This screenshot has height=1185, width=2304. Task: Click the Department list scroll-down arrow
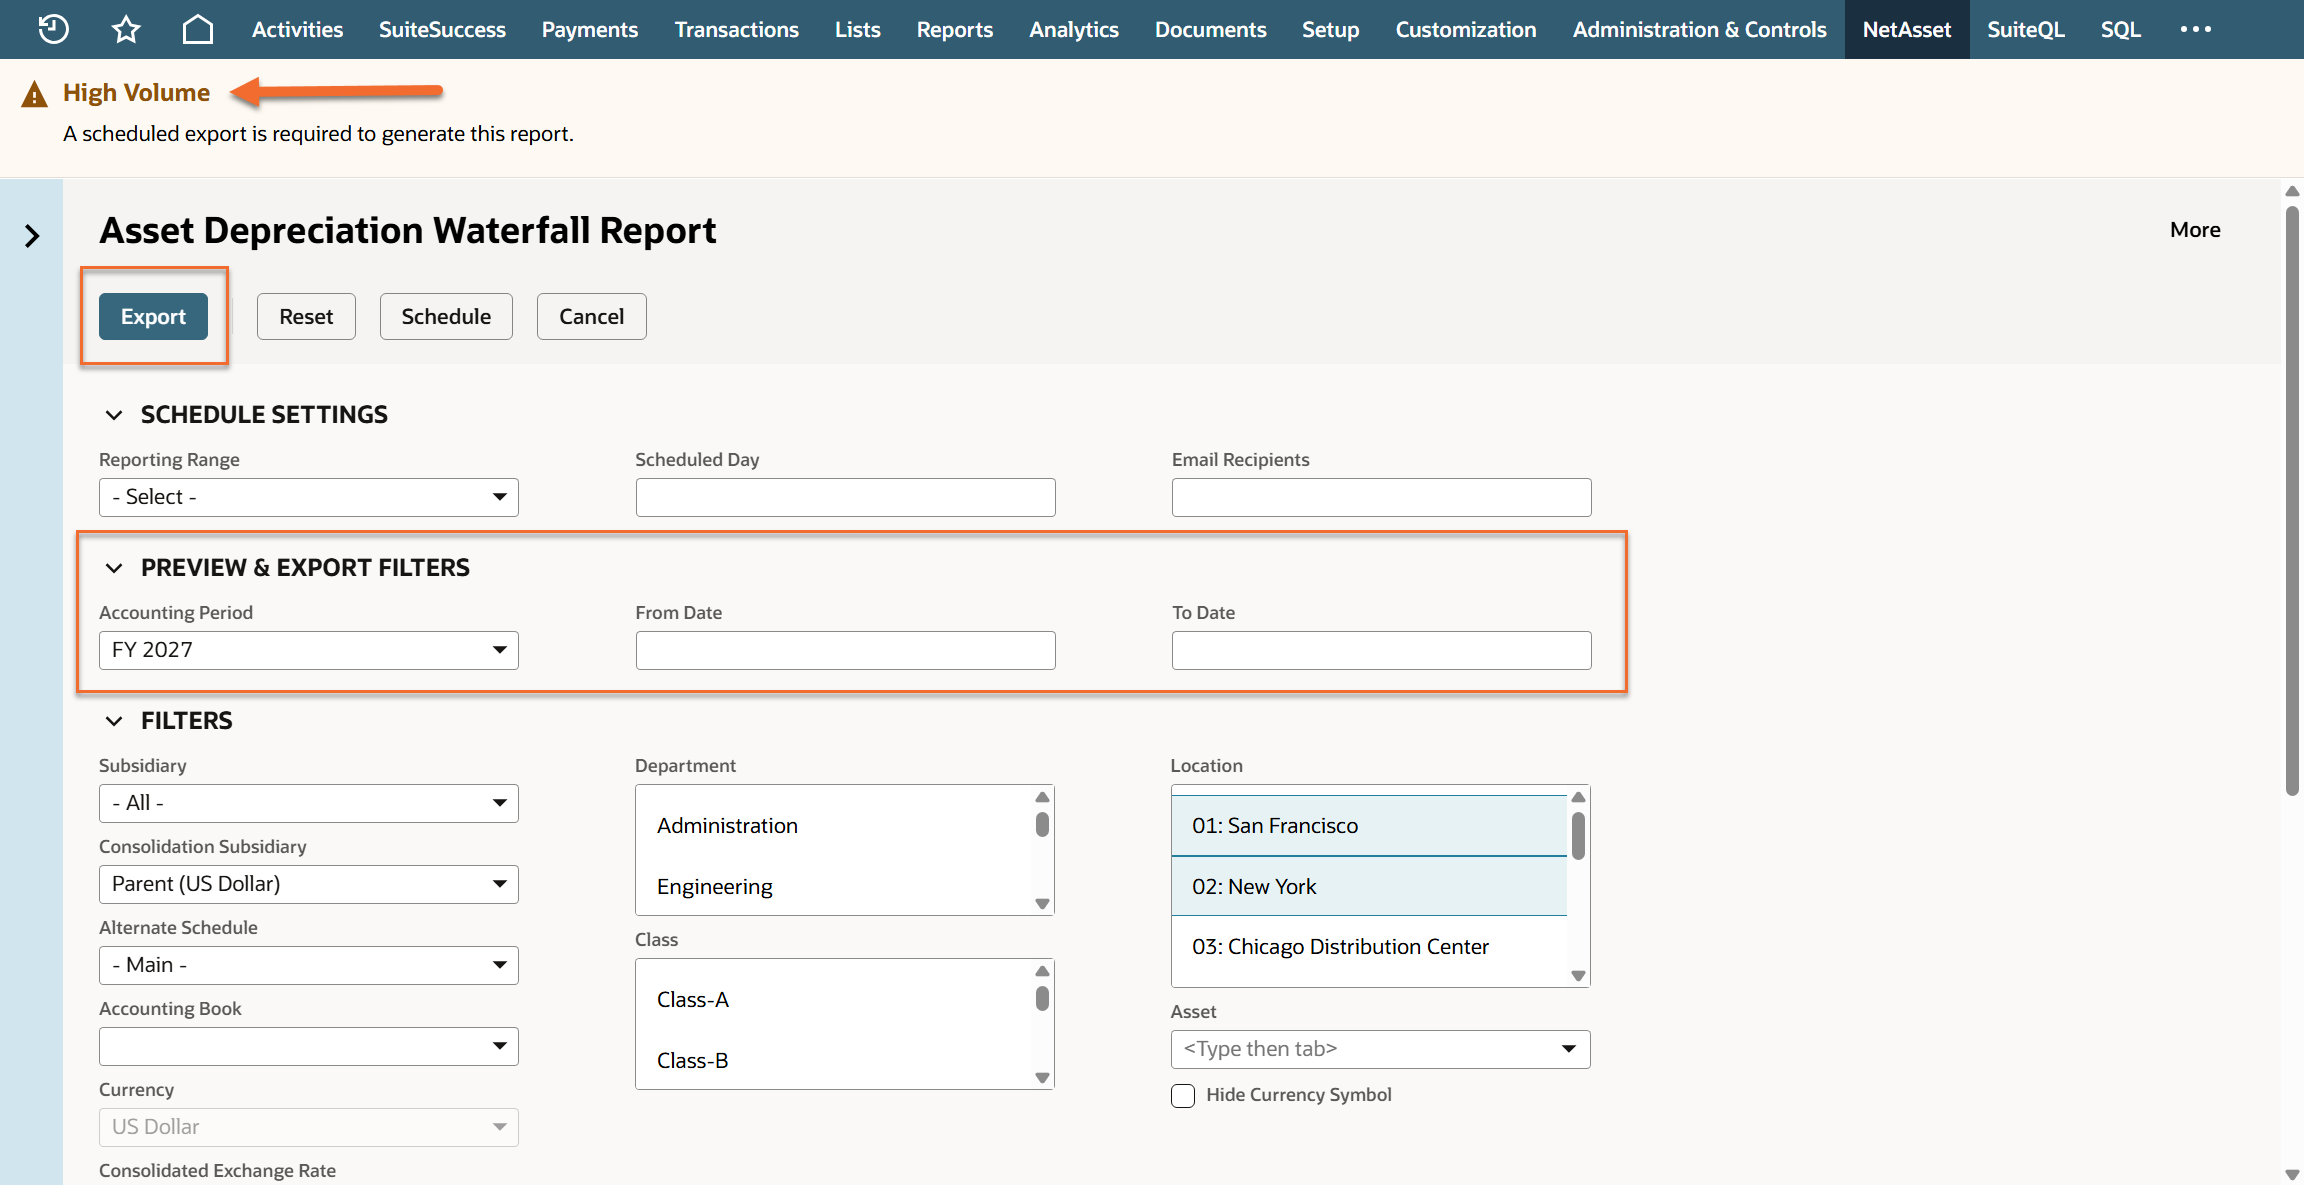1042,904
